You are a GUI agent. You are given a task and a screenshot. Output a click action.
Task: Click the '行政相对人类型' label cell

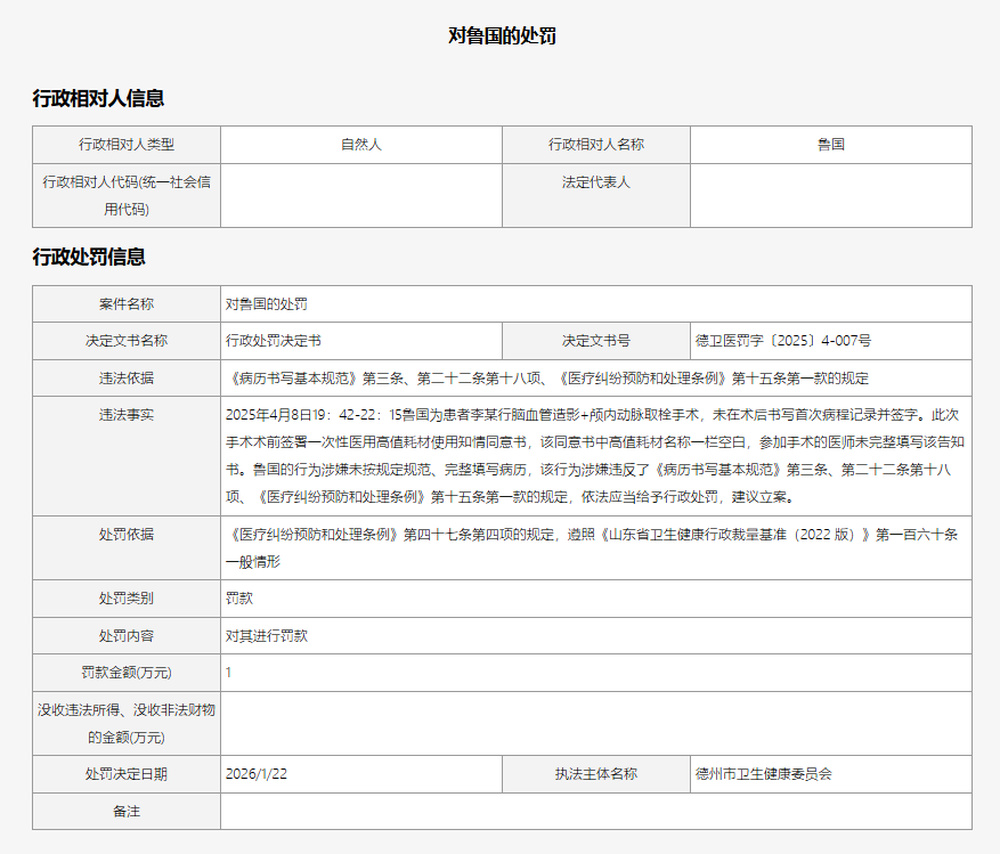[126, 145]
